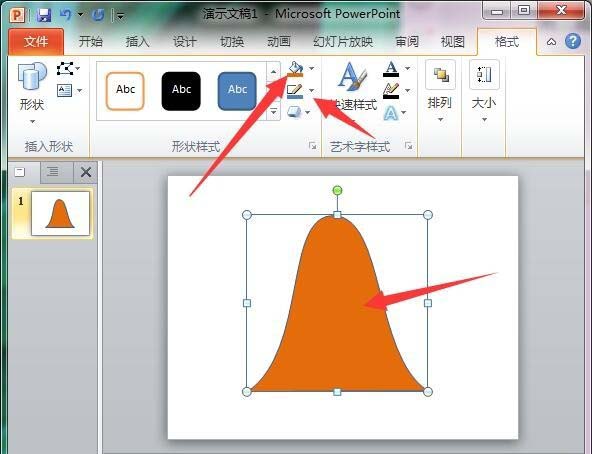Open the 大小 (Size) menu

484,92
